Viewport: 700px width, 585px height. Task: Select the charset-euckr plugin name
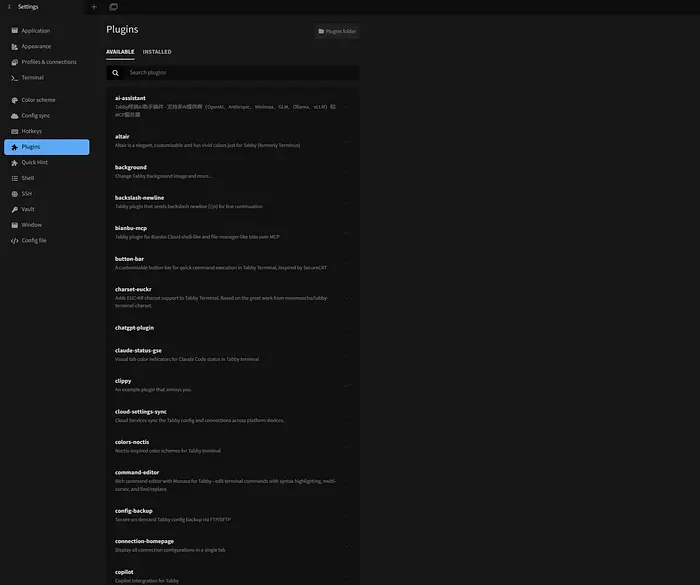133,289
